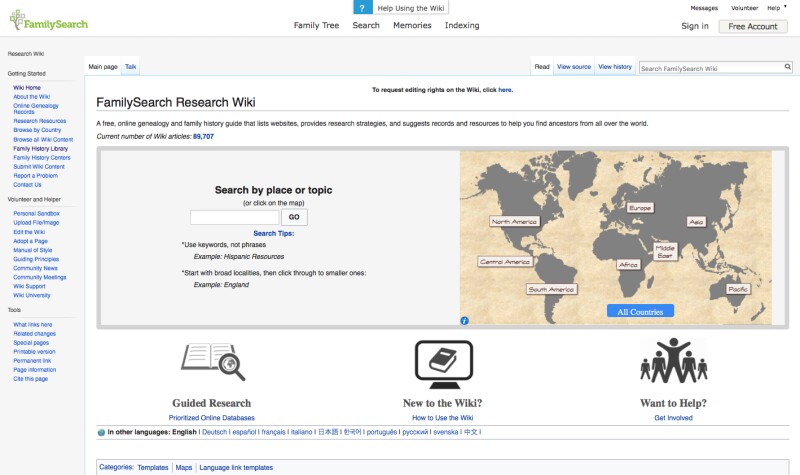Open the Templates category link
Screen dimensions: 800x475
[153, 467]
